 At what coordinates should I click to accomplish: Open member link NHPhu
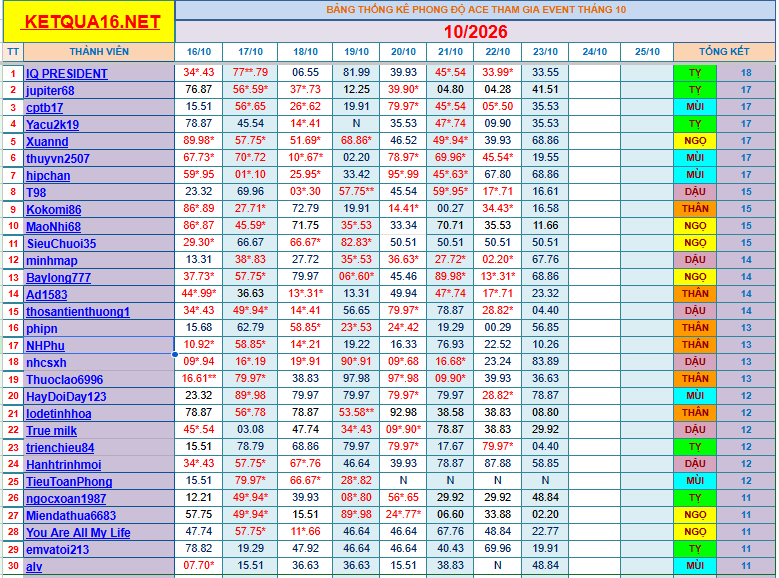tap(45, 345)
